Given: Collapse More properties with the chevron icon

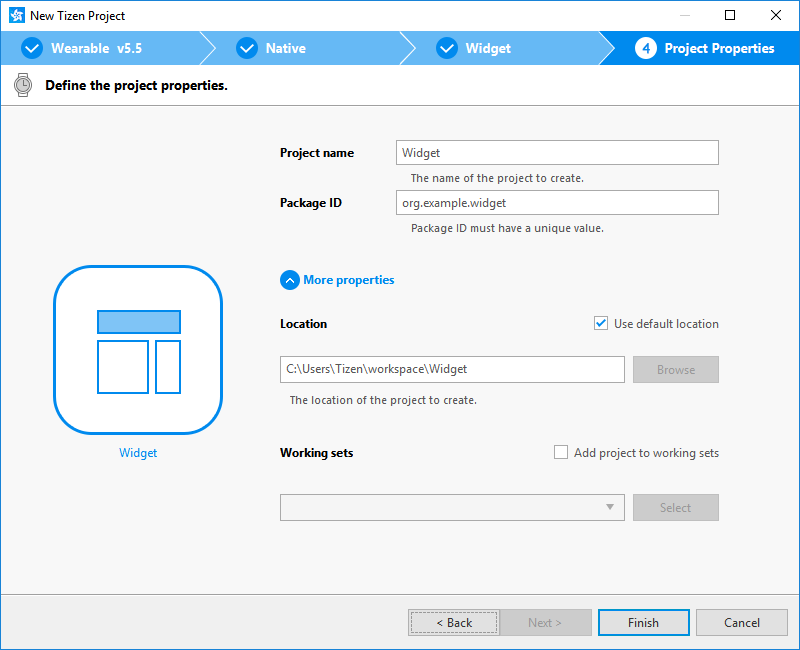Looking at the screenshot, I should (290, 280).
